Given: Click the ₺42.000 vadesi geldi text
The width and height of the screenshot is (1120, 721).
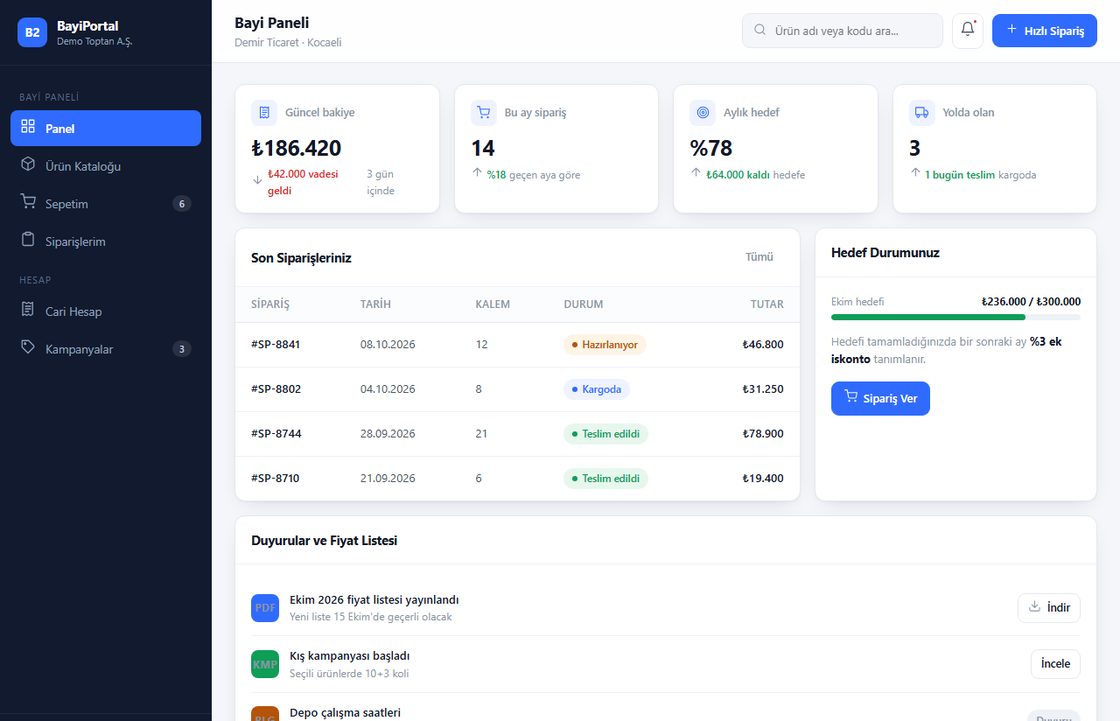Looking at the screenshot, I should 303,182.
